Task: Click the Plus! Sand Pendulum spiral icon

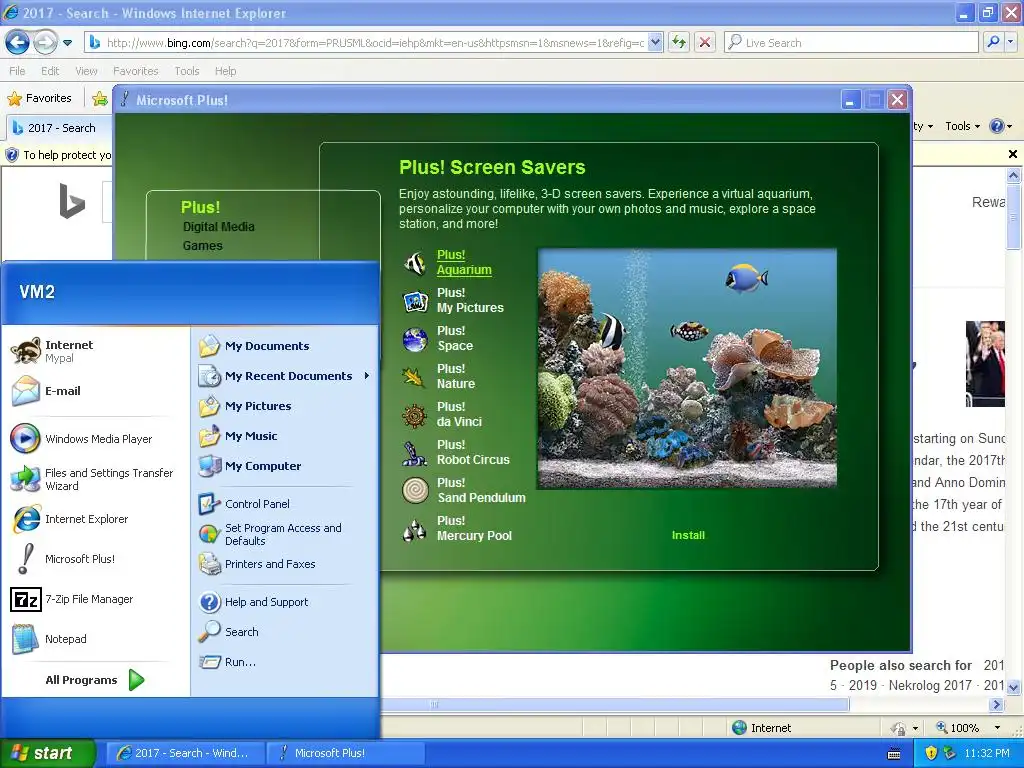Action: tap(415, 491)
